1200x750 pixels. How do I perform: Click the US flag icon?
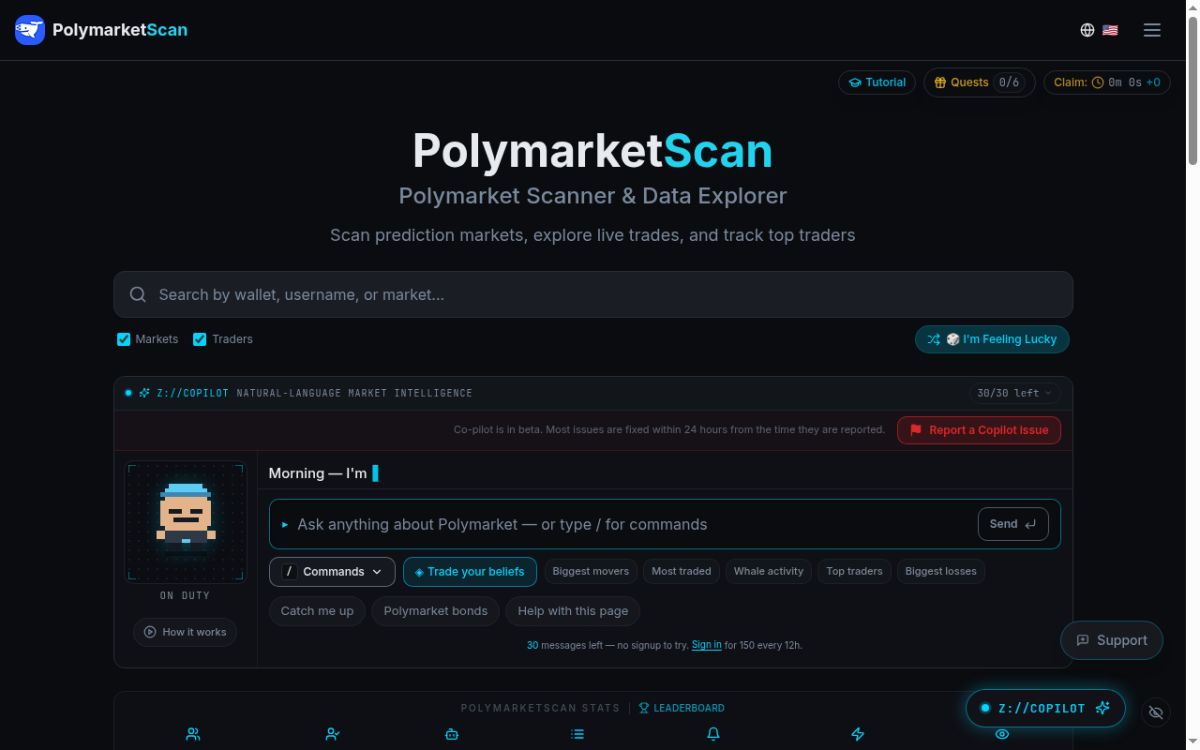tap(1110, 30)
